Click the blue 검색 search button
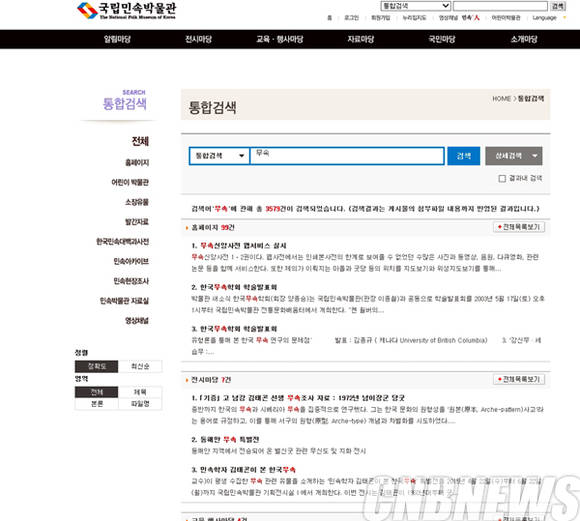This screenshot has height=521, width=580. point(464,156)
